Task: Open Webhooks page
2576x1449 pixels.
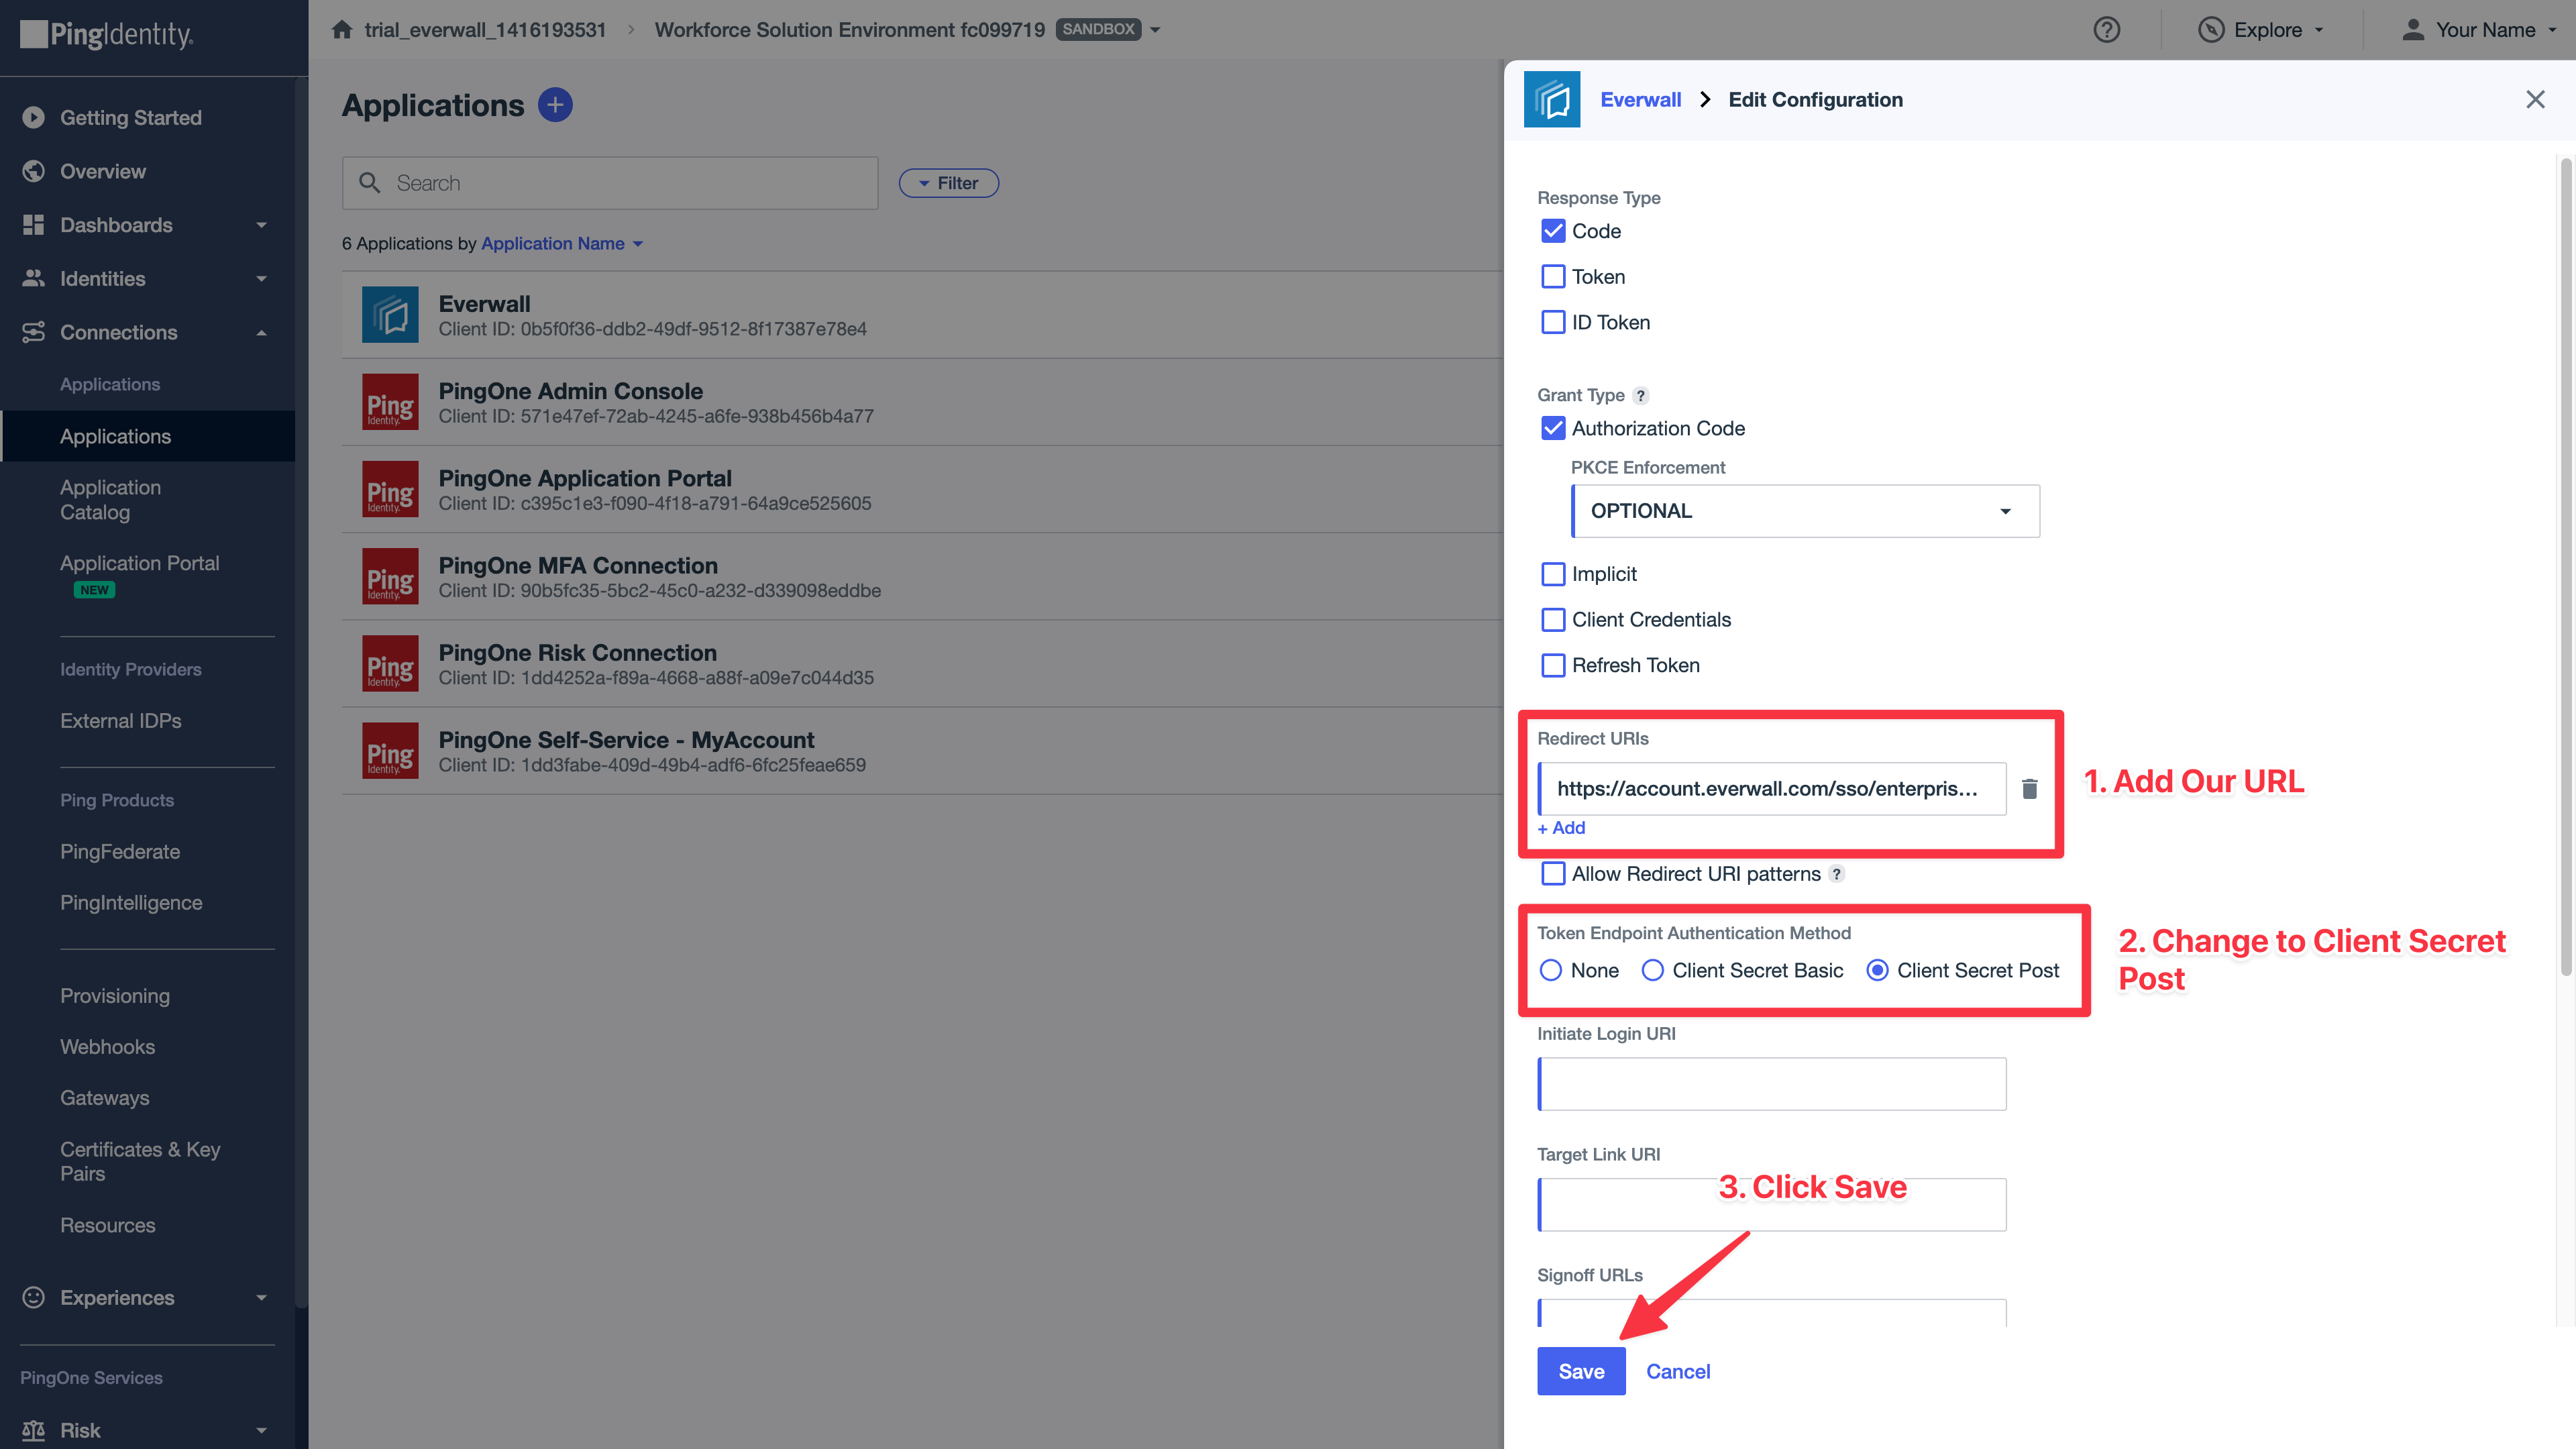Action: (107, 1047)
